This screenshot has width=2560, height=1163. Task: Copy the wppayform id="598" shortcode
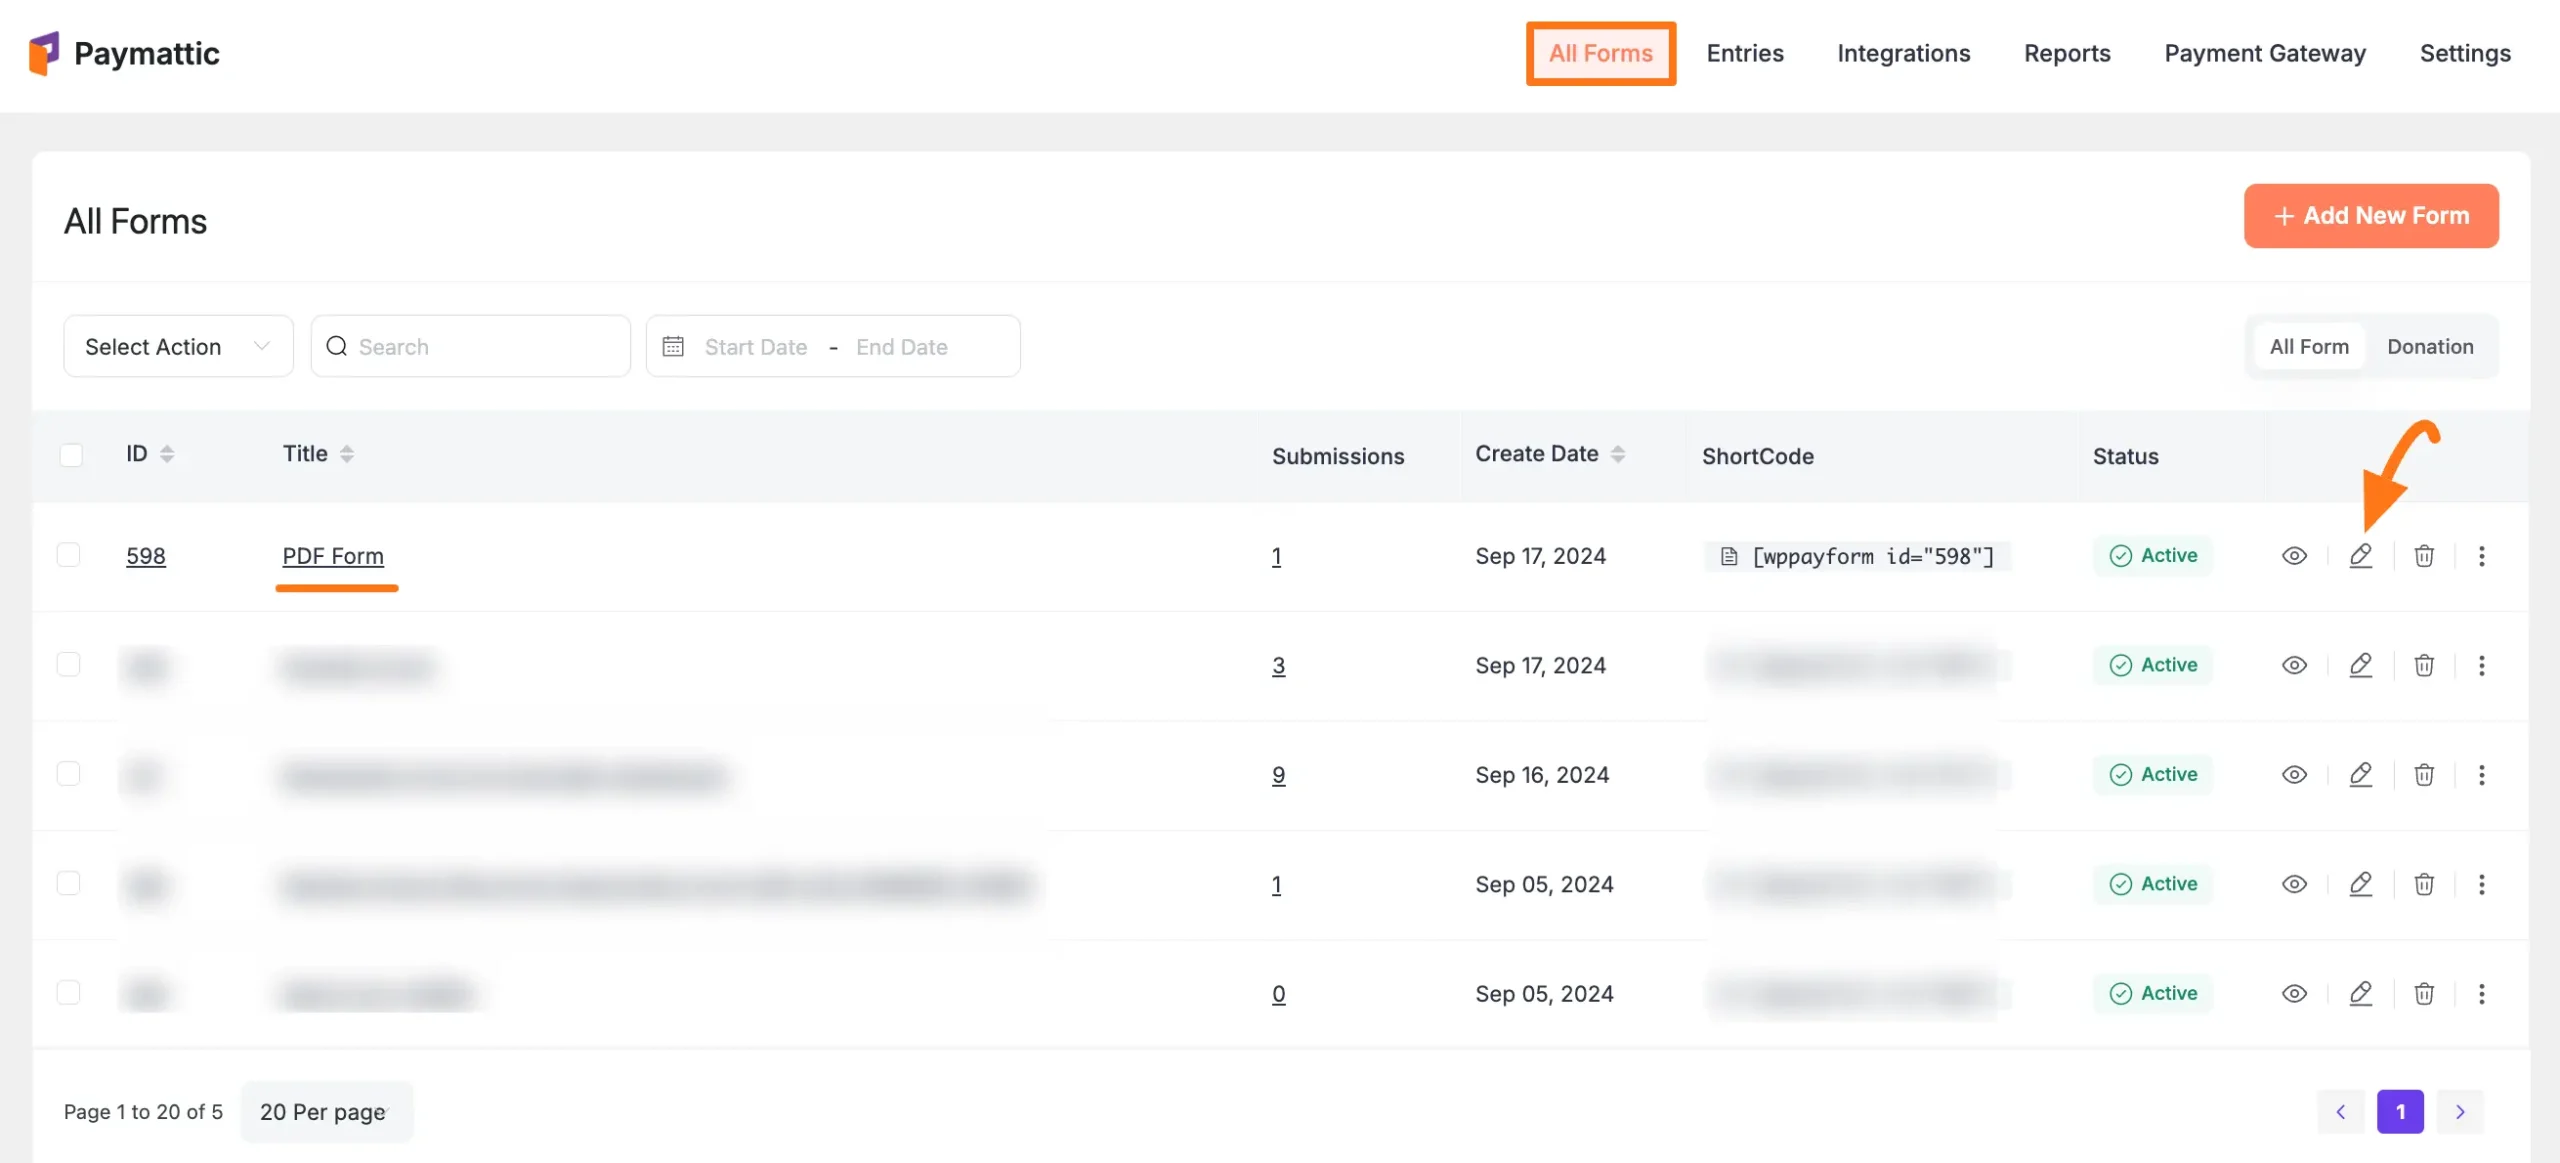pyautogui.click(x=1858, y=556)
